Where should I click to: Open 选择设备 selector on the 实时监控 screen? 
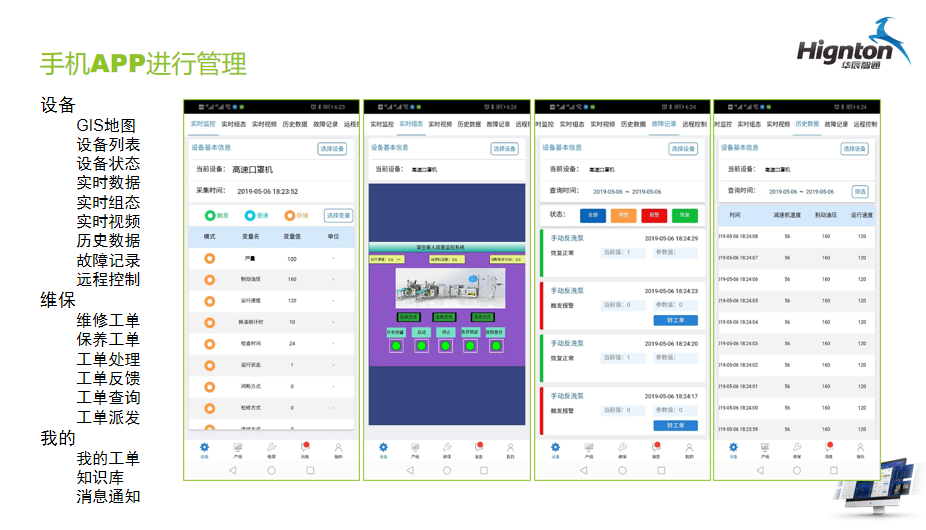point(332,149)
